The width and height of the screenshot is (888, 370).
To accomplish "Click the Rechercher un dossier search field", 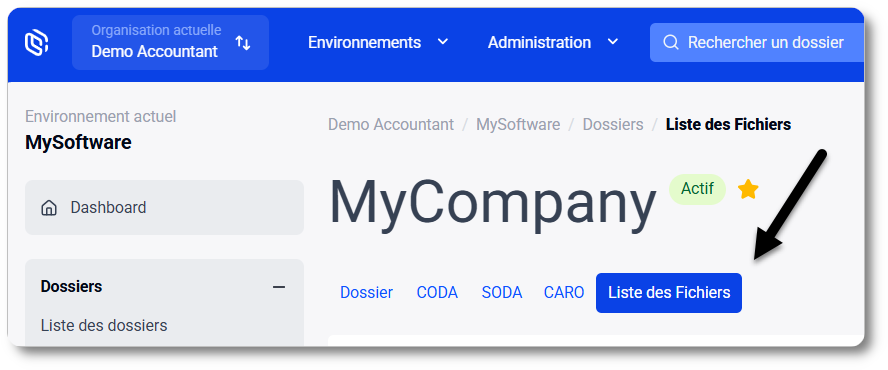I will [757, 42].
